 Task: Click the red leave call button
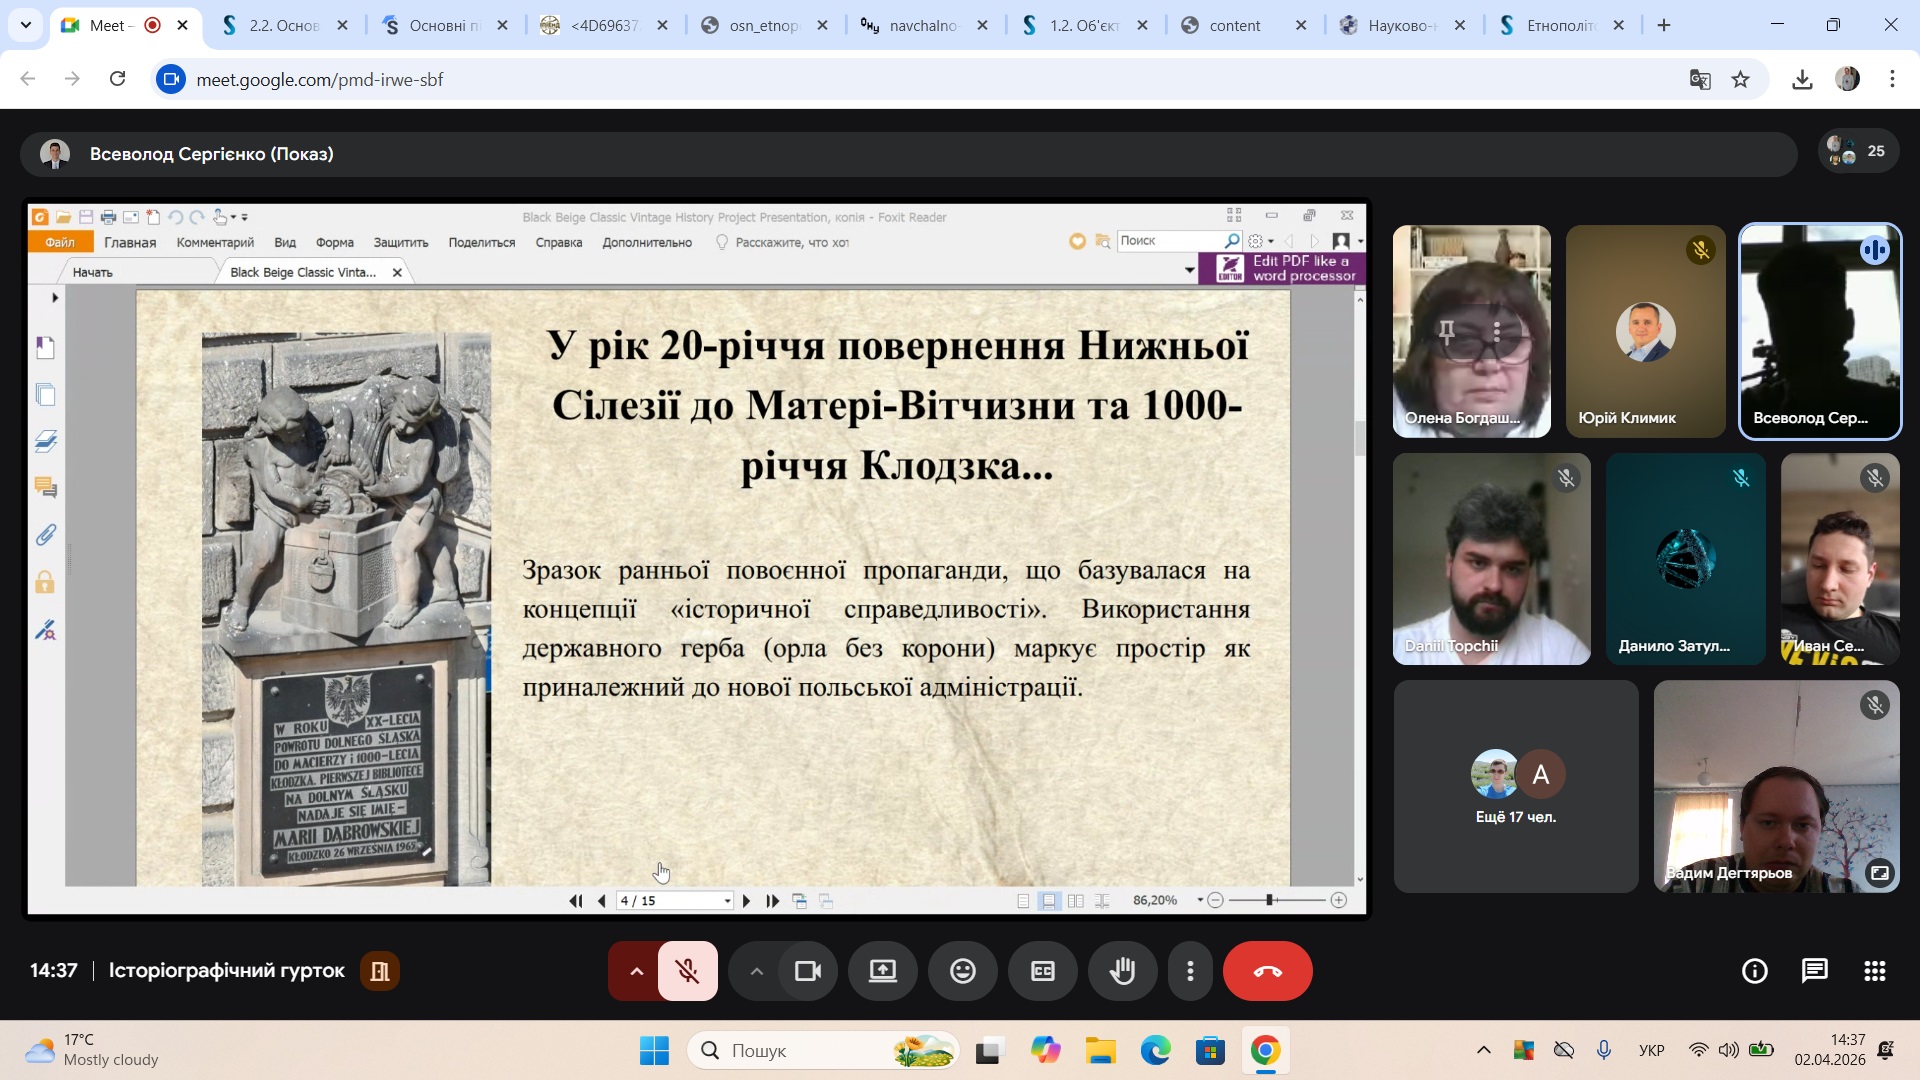[x=1267, y=971]
